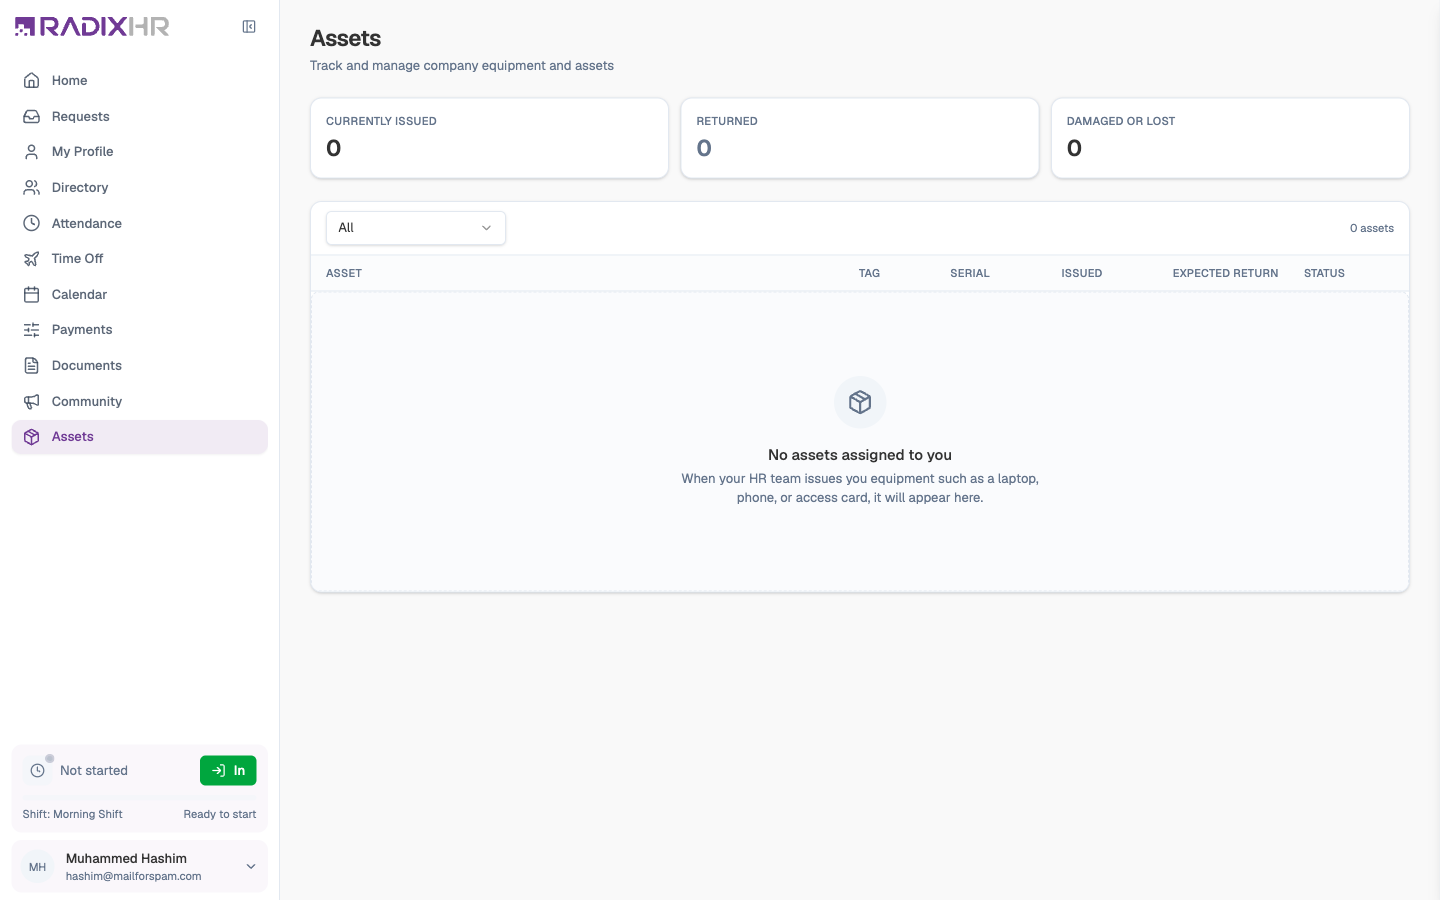Click the Currently Issued stat card
The width and height of the screenshot is (1440, 900).
click(489, 138)
